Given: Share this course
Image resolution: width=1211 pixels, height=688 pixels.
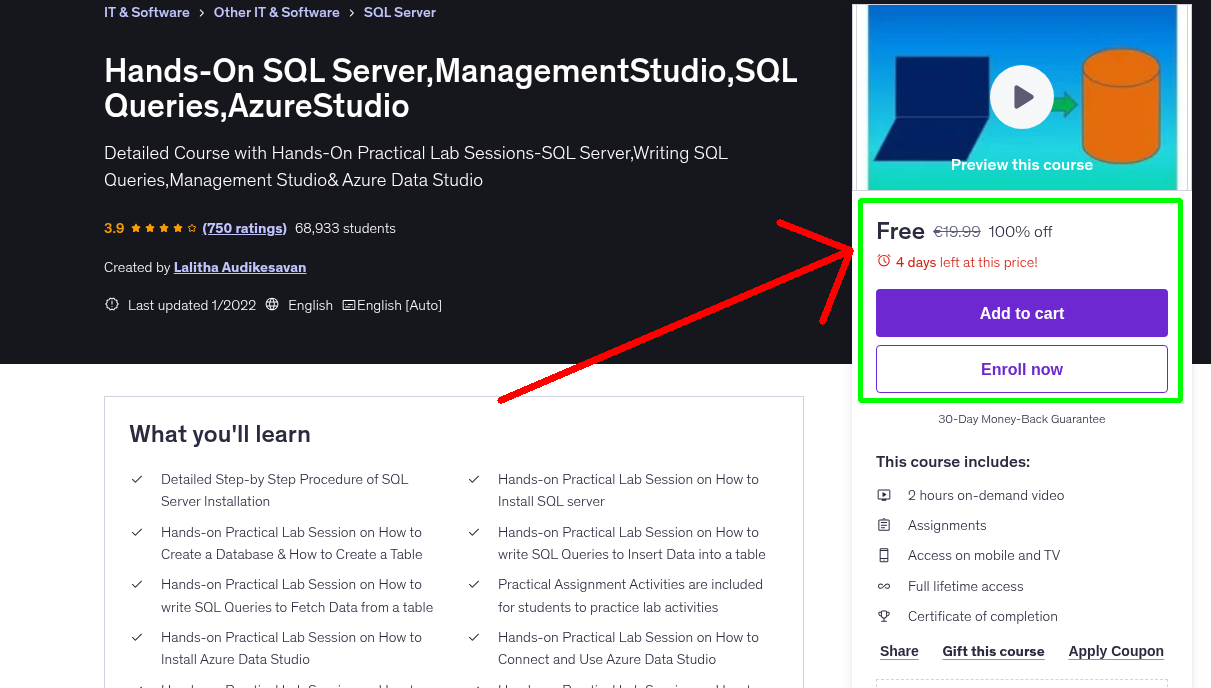Looking at the screenshot, I should (x=899, y=651).
